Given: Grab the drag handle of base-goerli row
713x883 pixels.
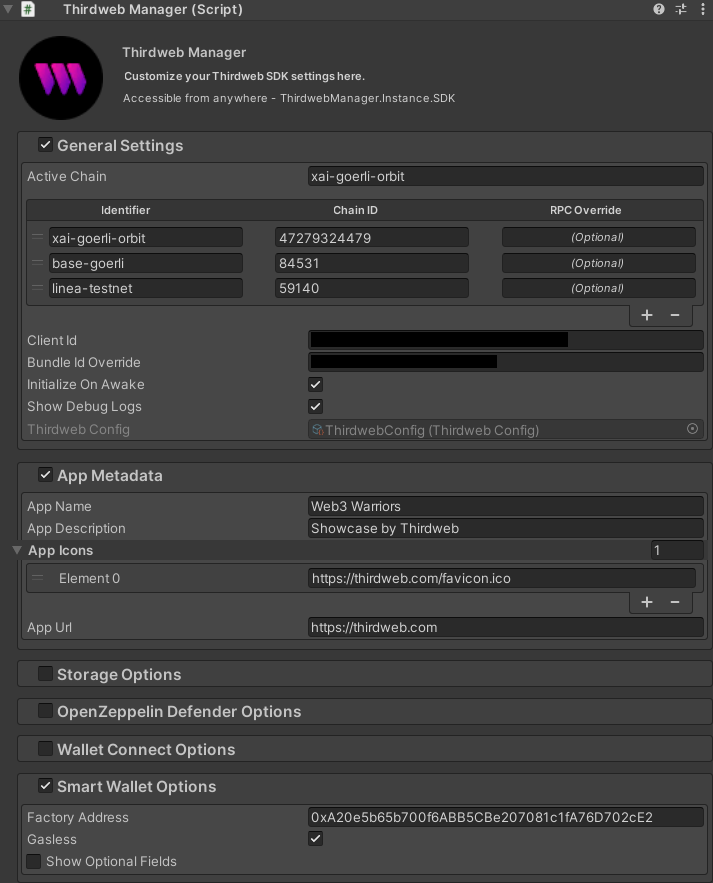Looking at the screenshot, I should (37, 262).
